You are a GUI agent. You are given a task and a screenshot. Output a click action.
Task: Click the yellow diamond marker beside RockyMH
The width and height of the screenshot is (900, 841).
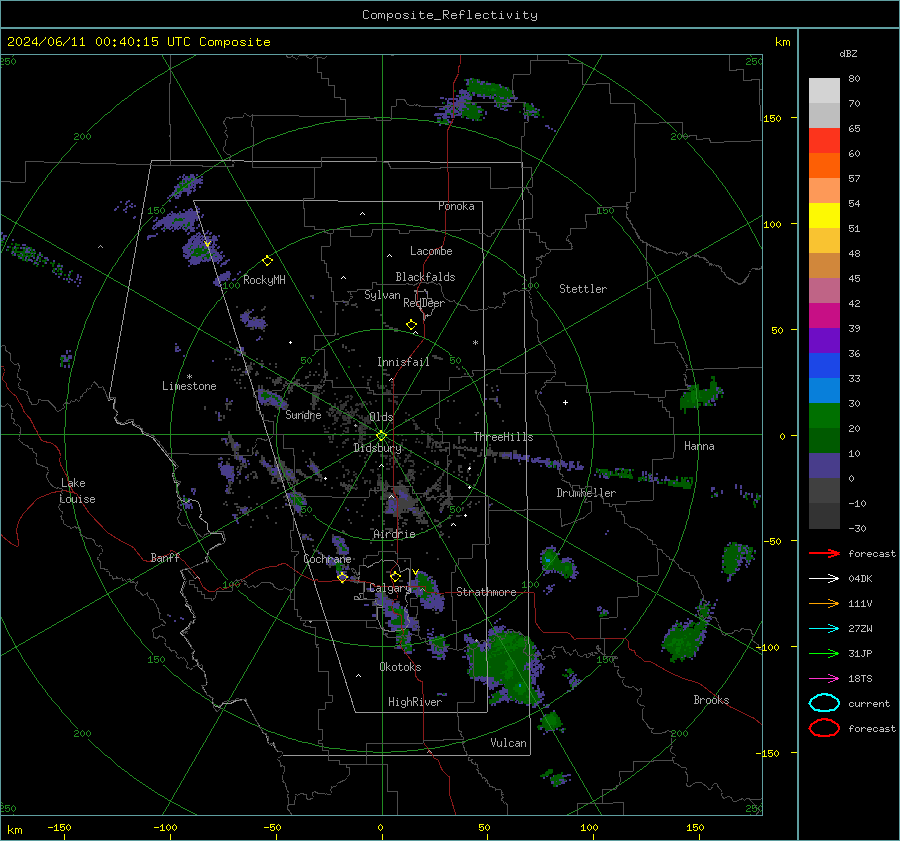click(x=267, y=261)
